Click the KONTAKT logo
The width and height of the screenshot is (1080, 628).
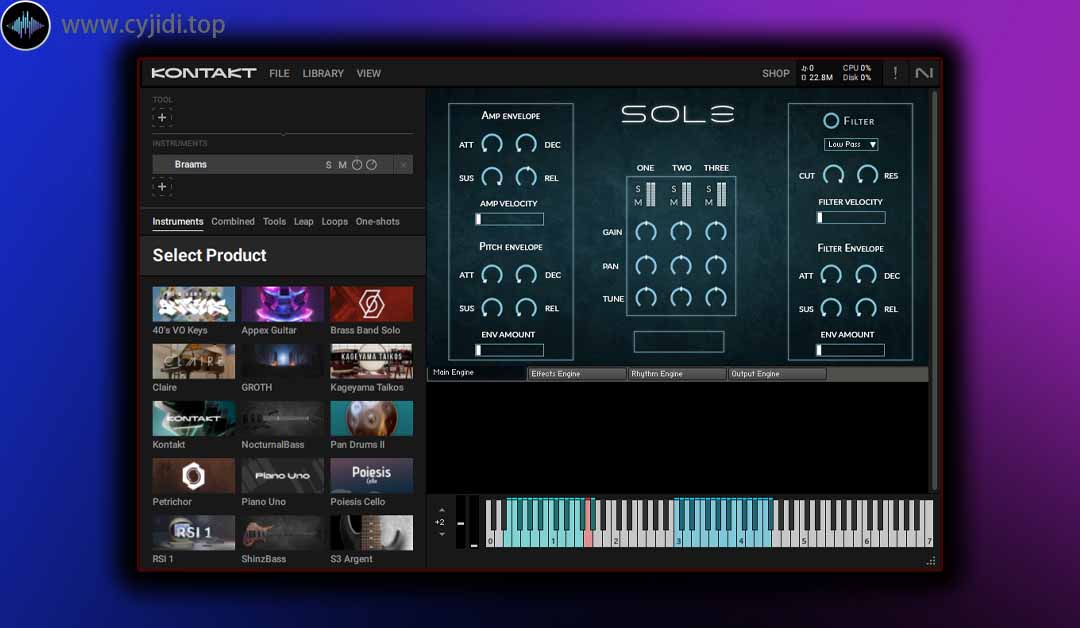click(204, 73)
